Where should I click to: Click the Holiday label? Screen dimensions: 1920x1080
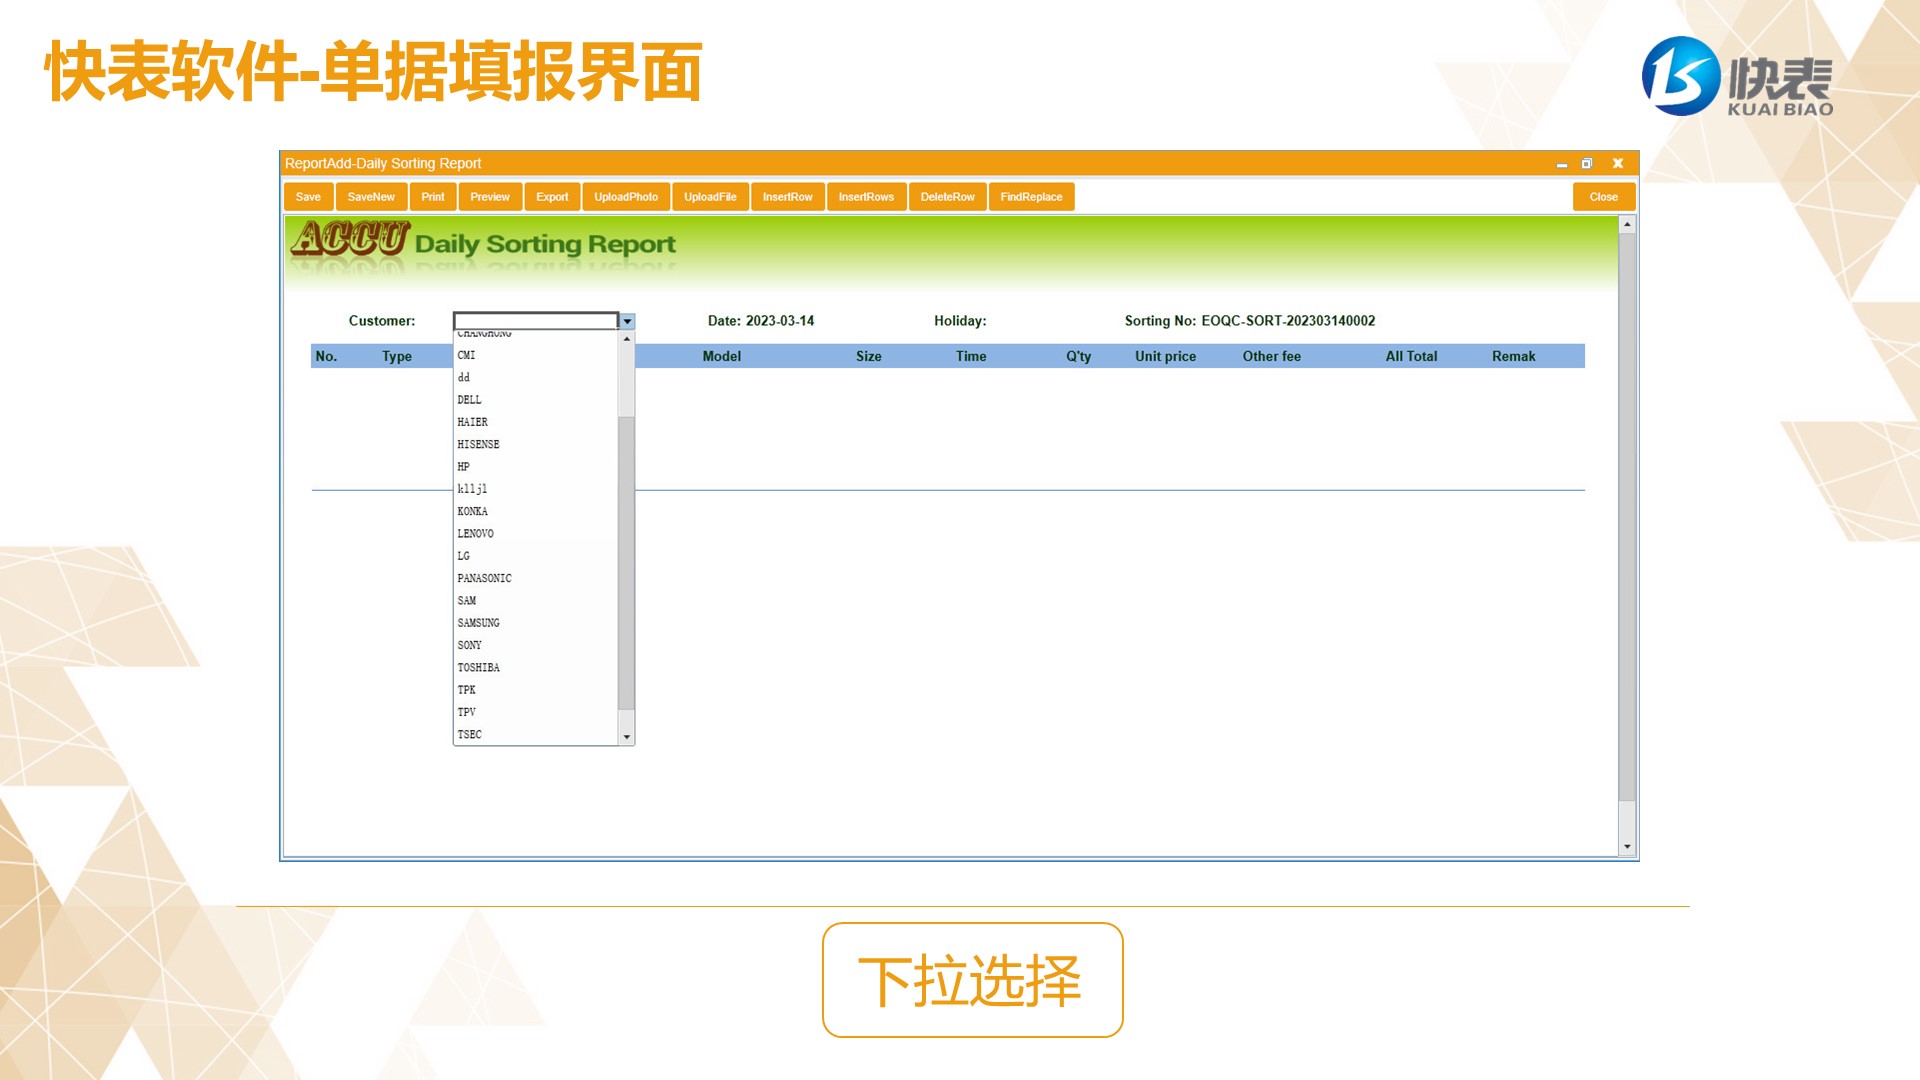click(x=960, y=321)
